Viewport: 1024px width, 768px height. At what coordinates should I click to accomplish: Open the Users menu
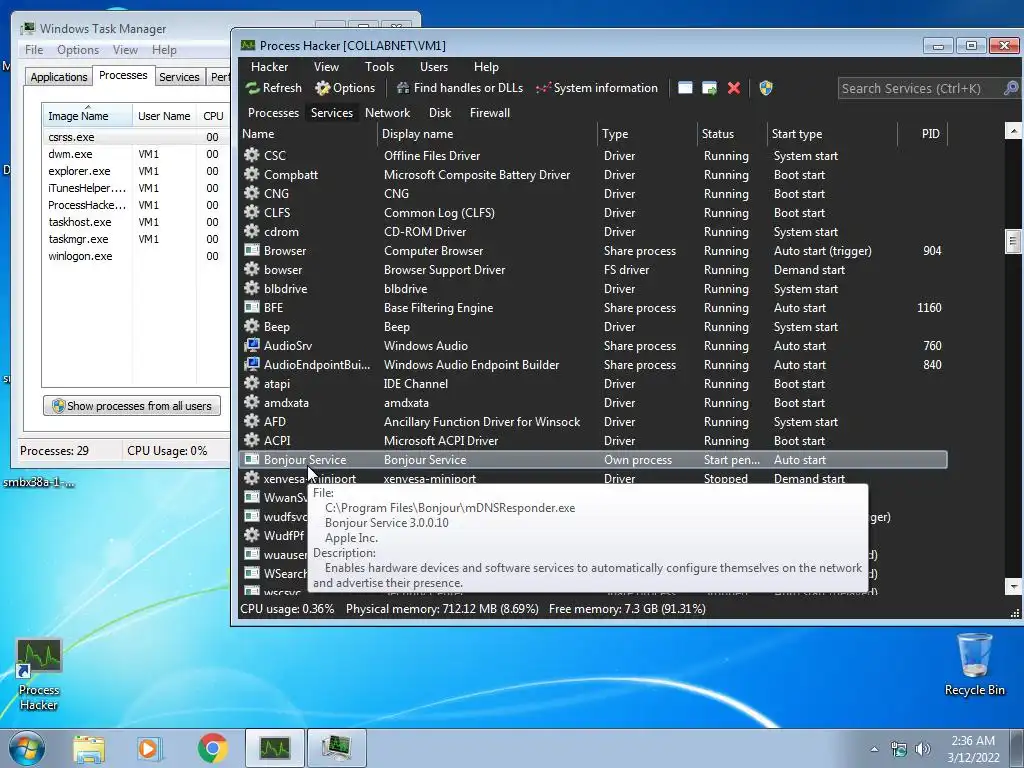coord(434,67)
